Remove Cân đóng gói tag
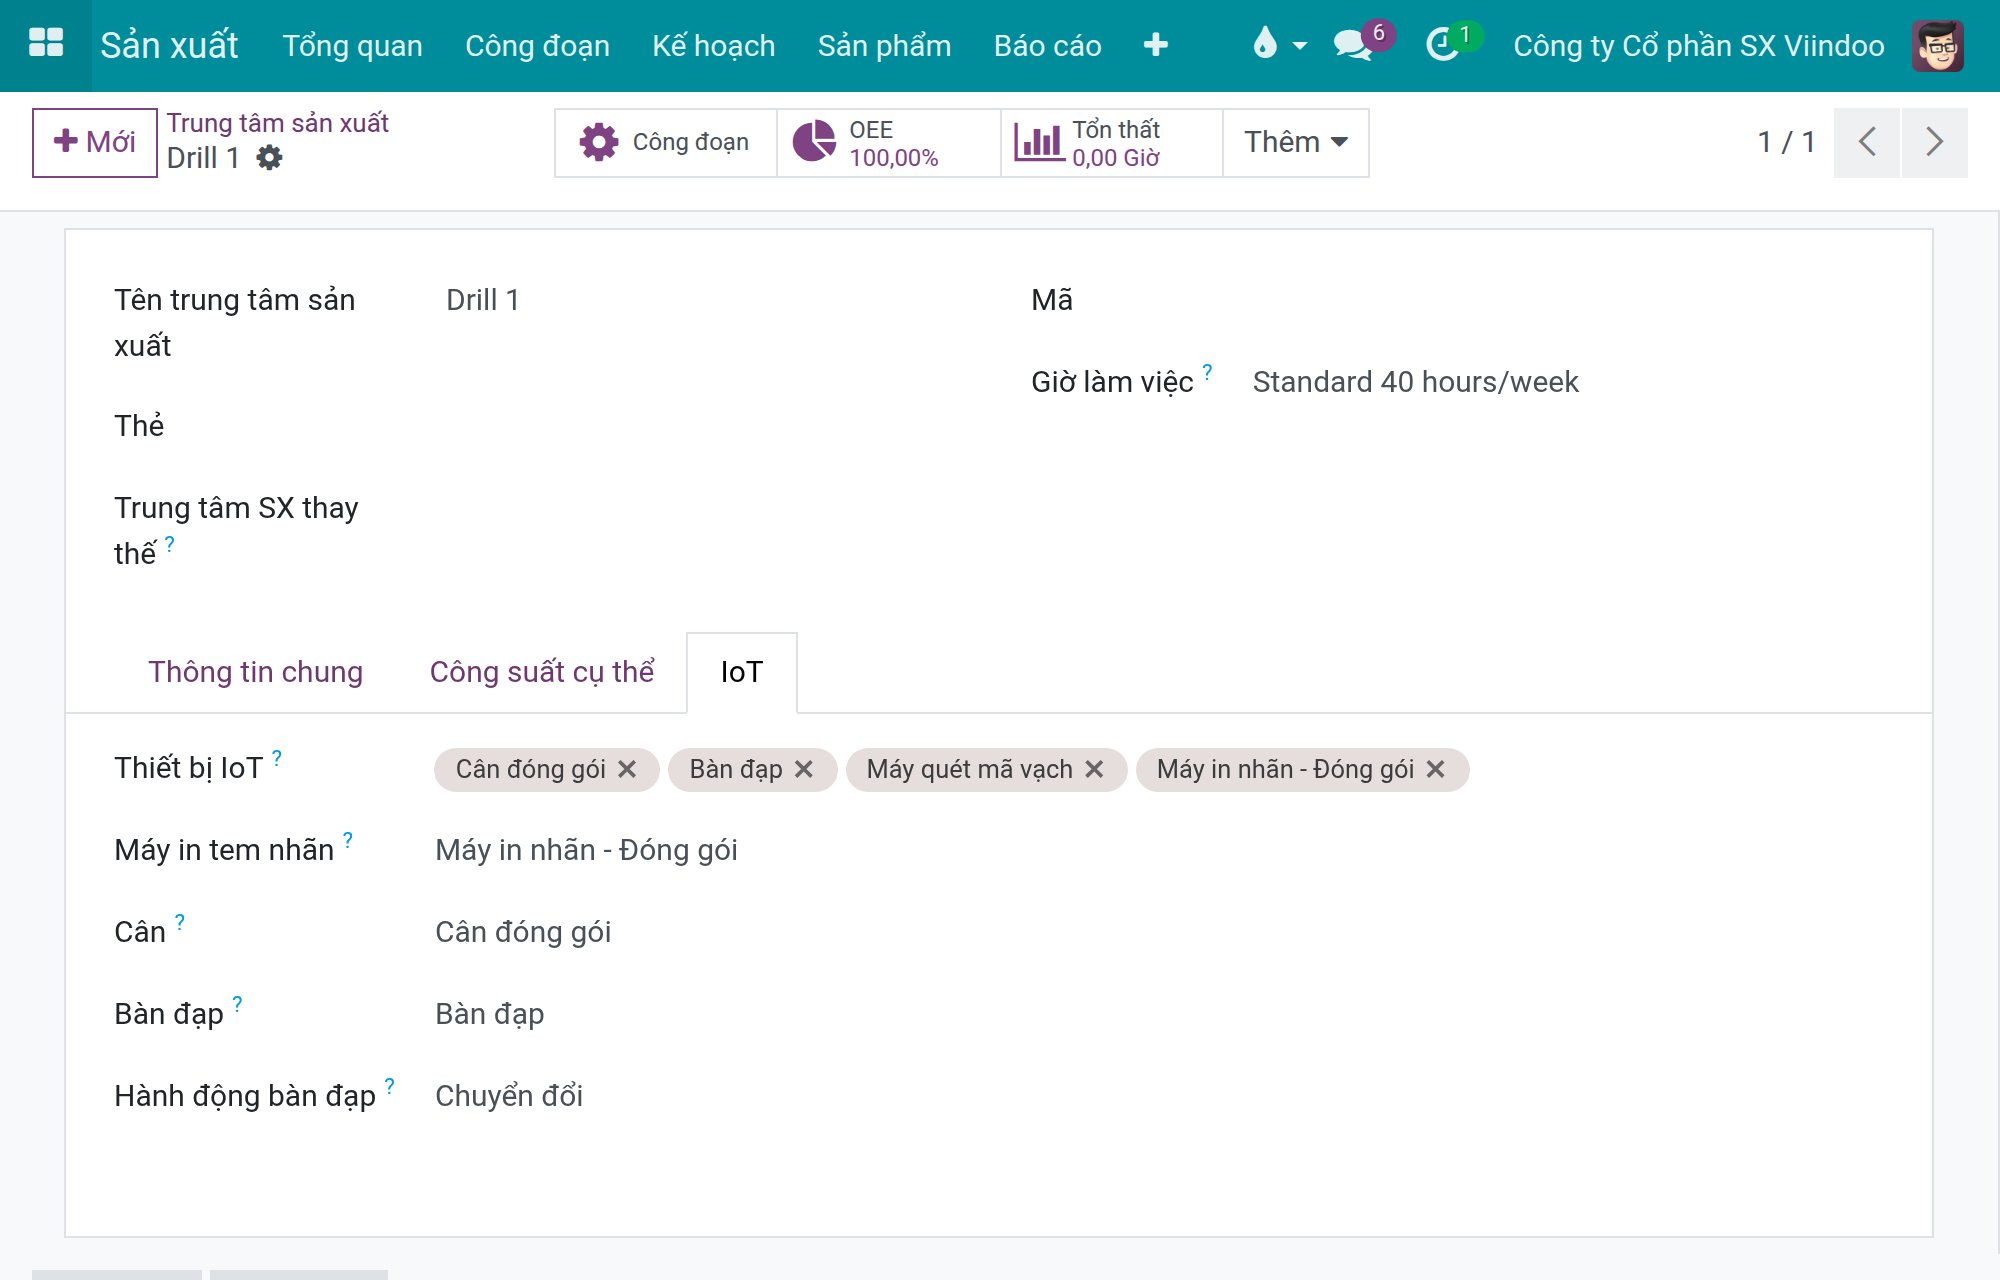The image size is (2000, 1280). click(627, 769)
